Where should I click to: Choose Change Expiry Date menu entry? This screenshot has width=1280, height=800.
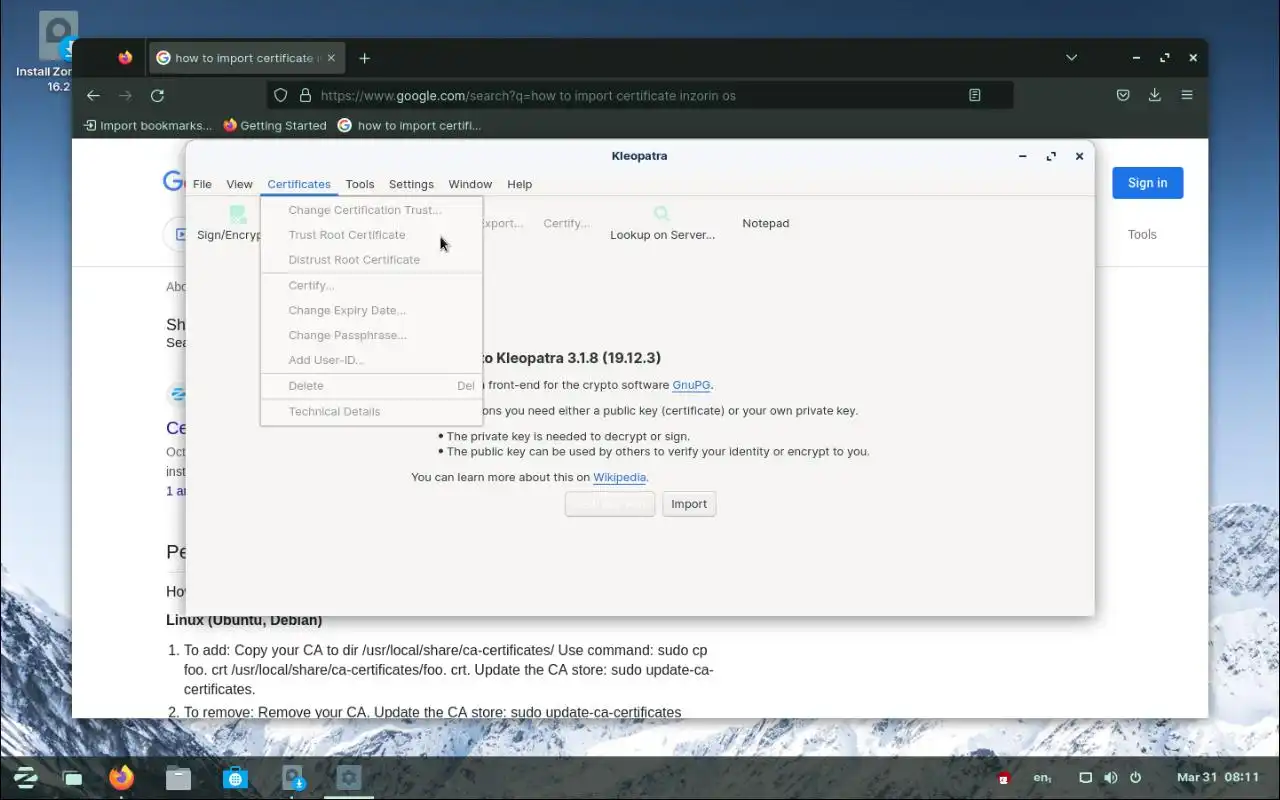click(x=371, y=311)
